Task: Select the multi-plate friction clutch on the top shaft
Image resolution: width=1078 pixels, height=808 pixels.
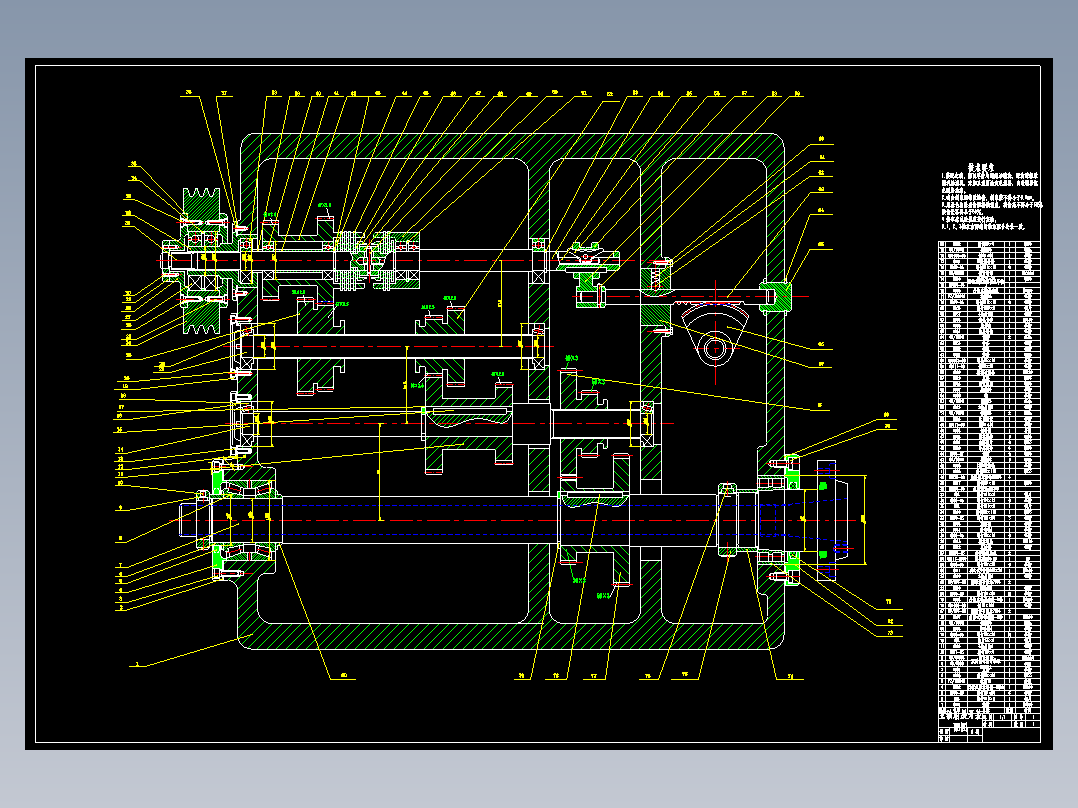Action: point(376,259)
